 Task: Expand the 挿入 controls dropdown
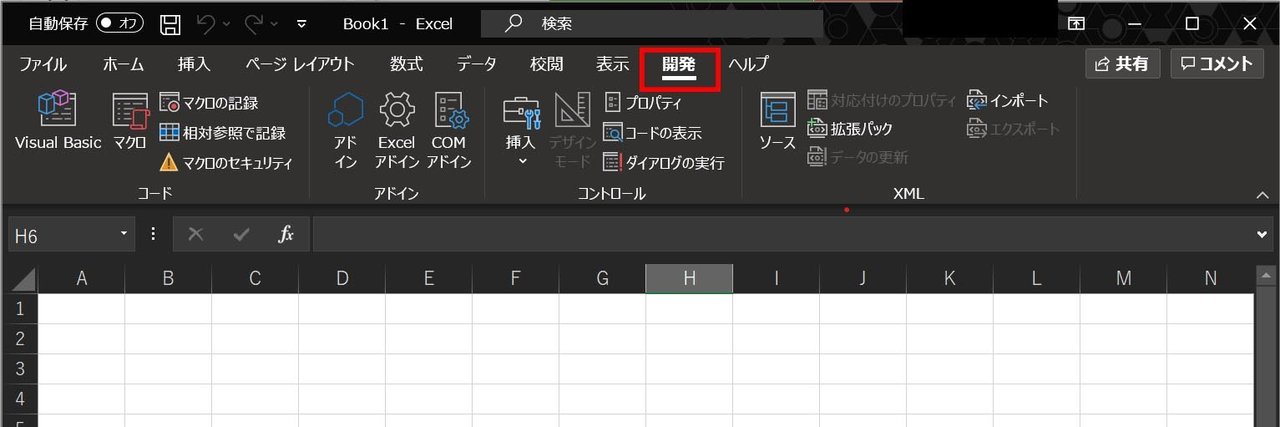pyautogui.click(x=521, y=130)
